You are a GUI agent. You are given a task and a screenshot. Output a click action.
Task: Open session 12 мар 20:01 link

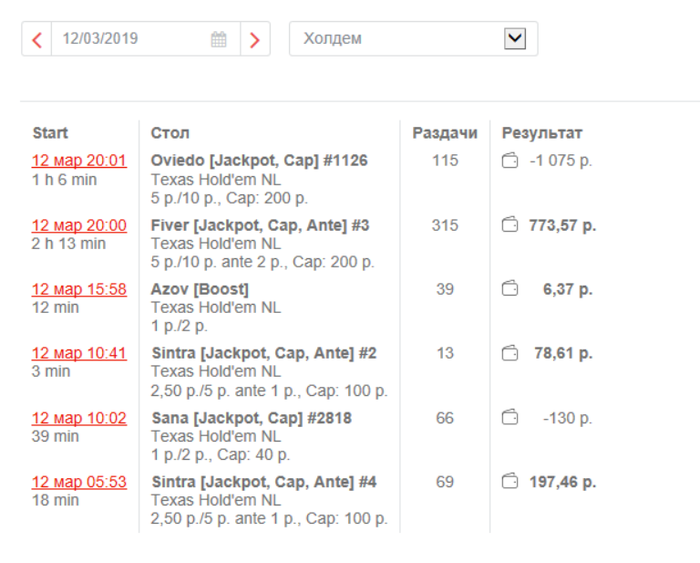(79, 161)
